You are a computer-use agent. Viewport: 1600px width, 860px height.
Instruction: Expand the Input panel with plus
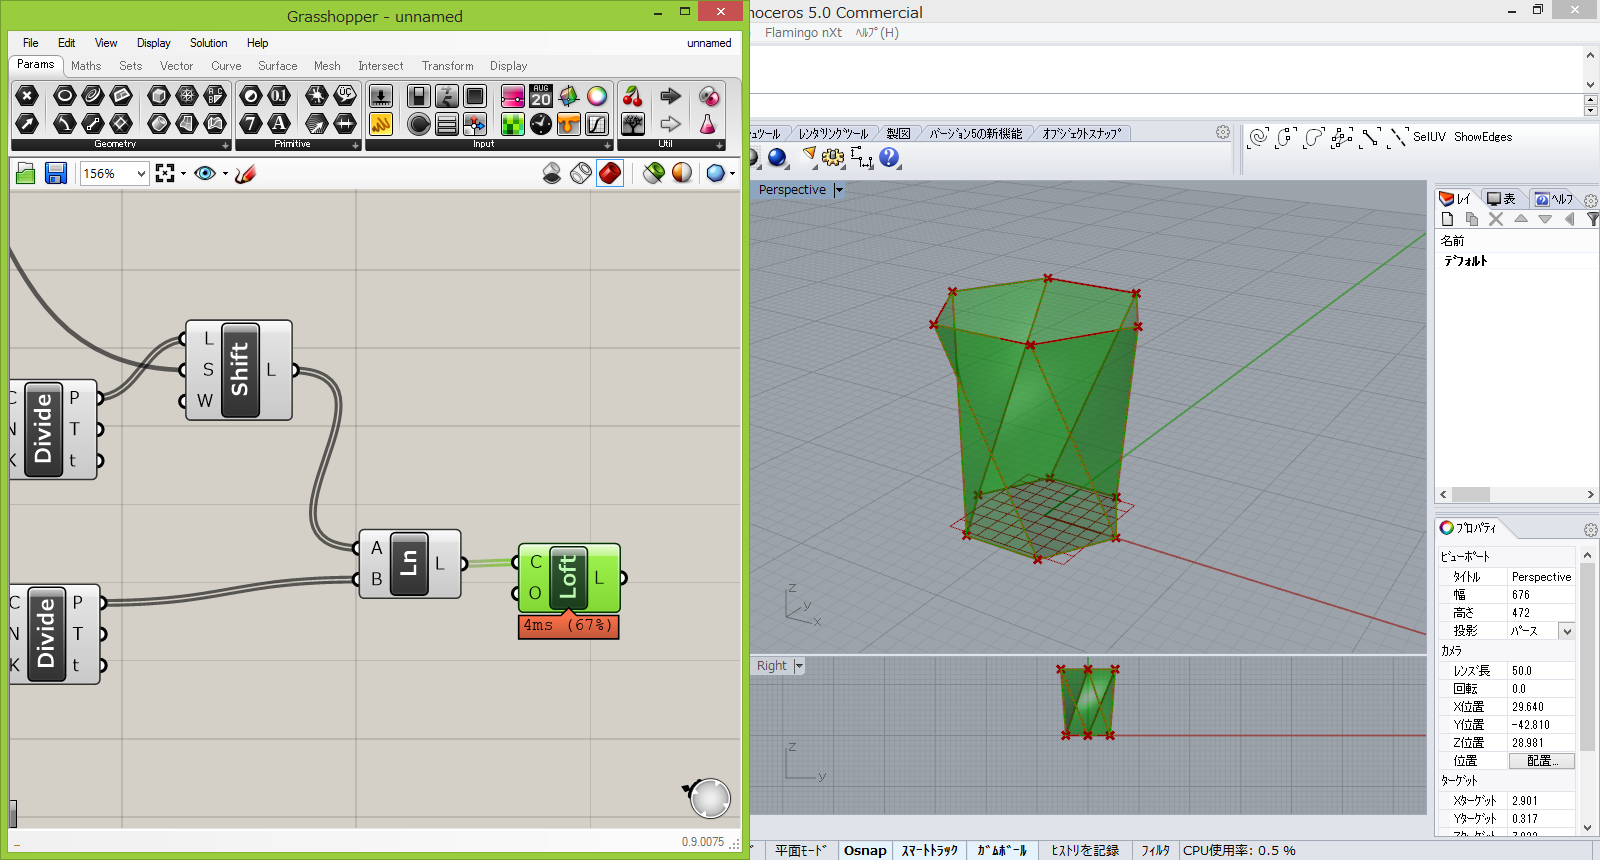point(607,145)
